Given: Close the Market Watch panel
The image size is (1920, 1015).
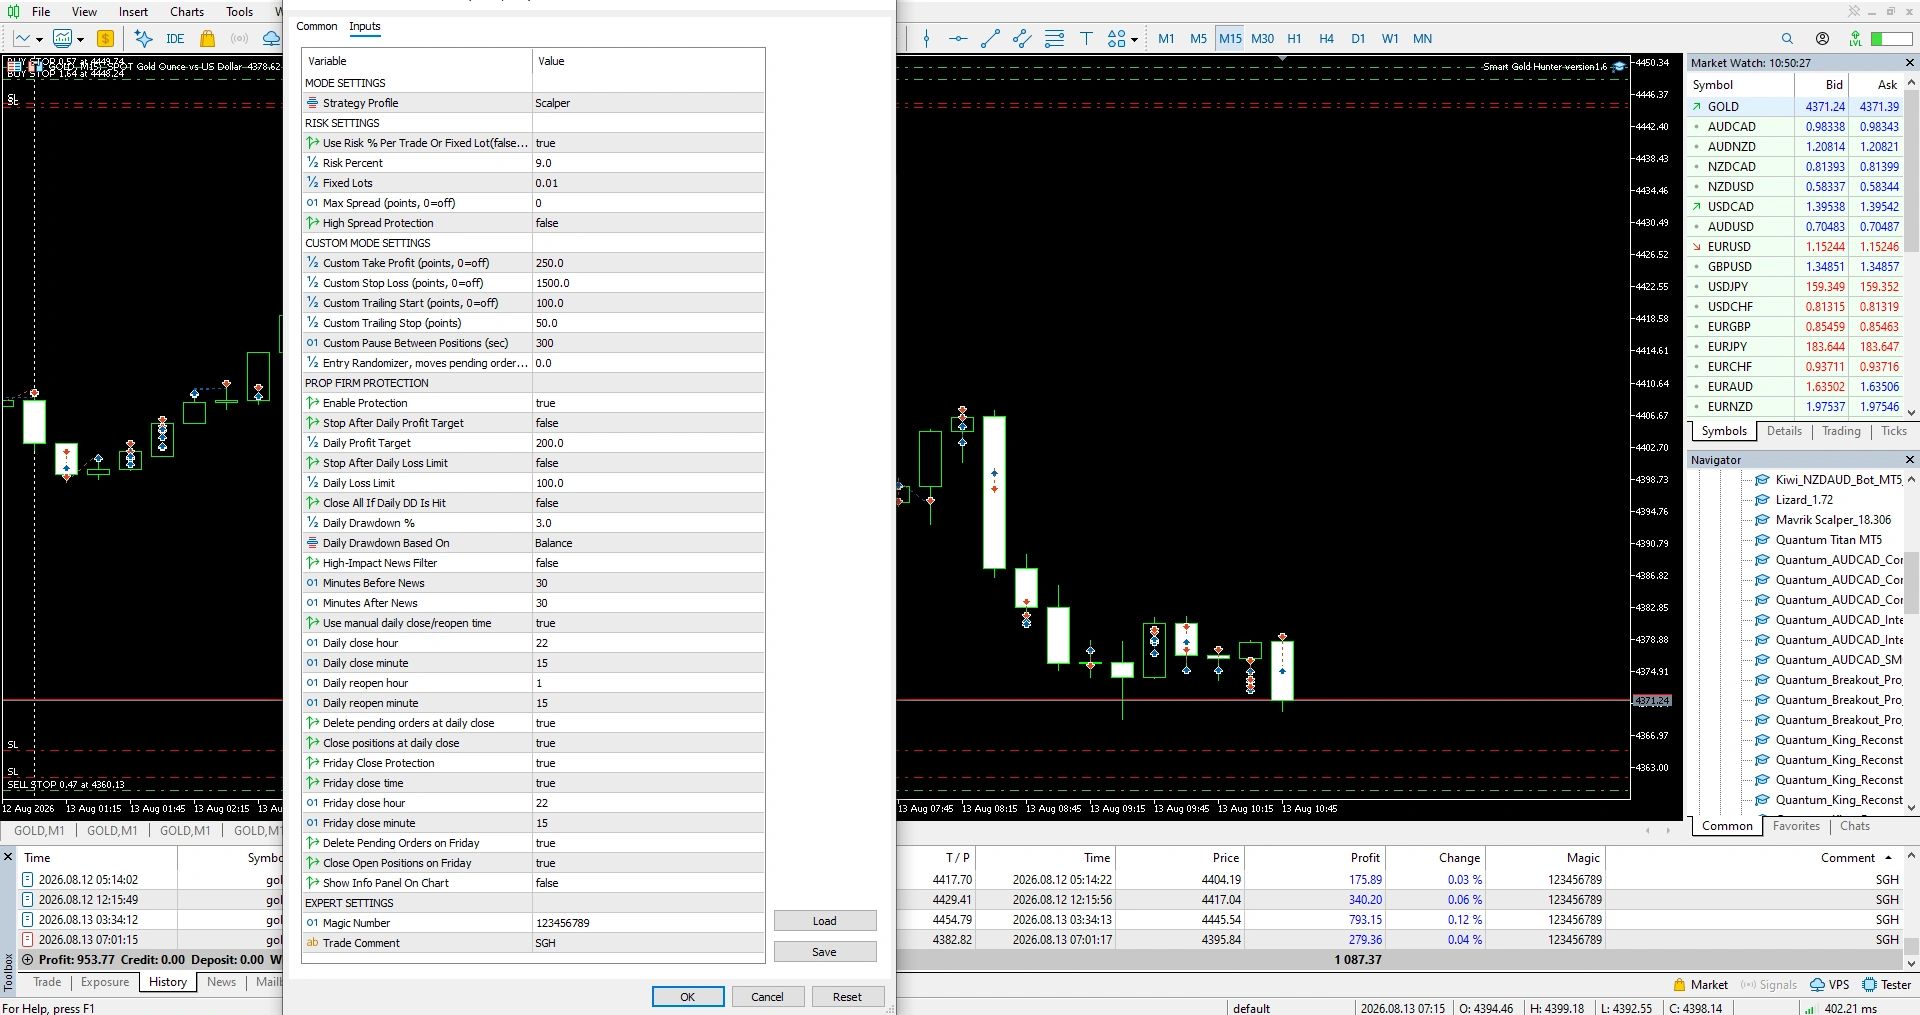Looking at the screenshot, I should (x=1909, y=63).
